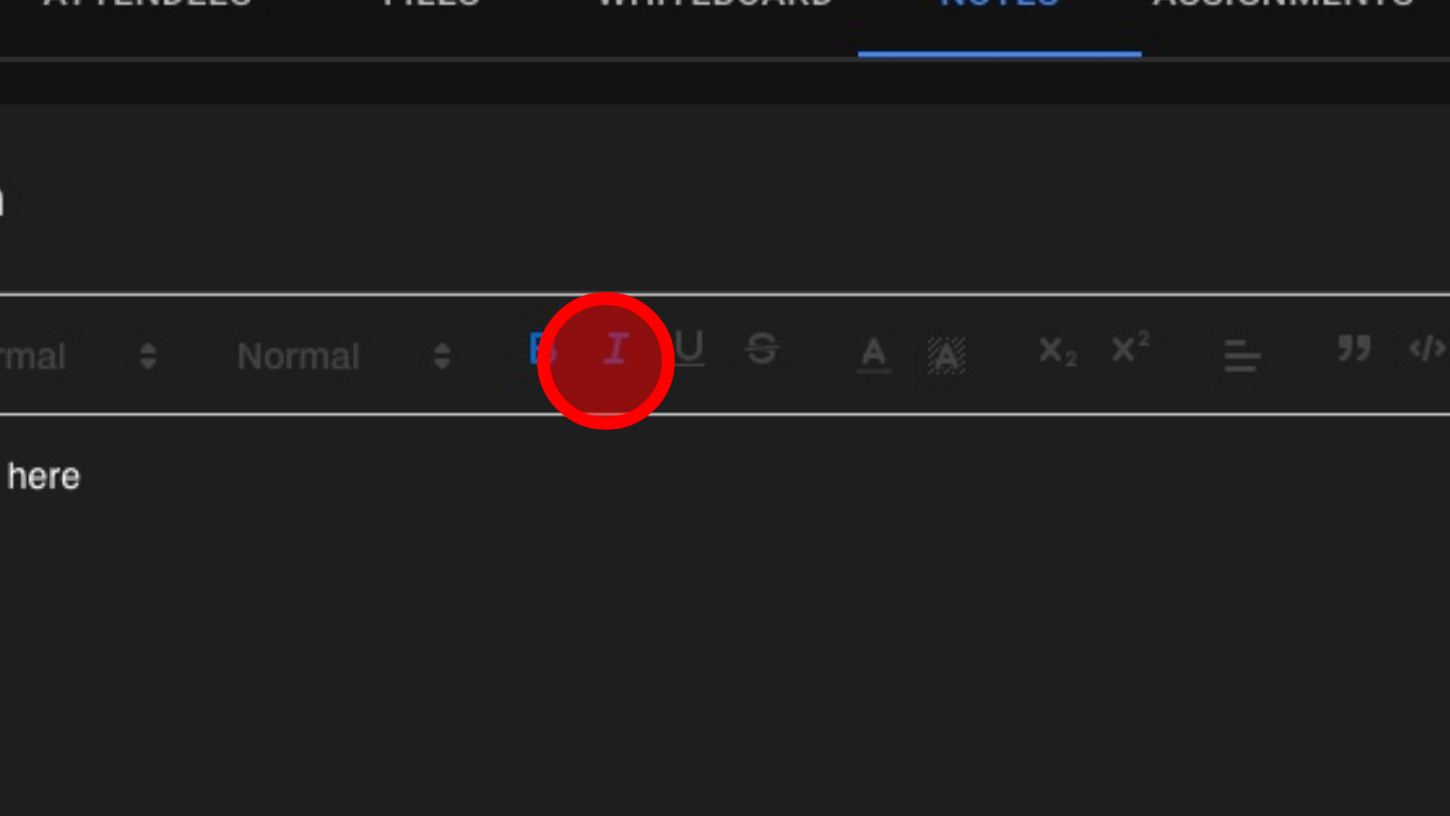Toggle underline formatting button
This screenshot has width=1450, height=816.
click(689, 350)
